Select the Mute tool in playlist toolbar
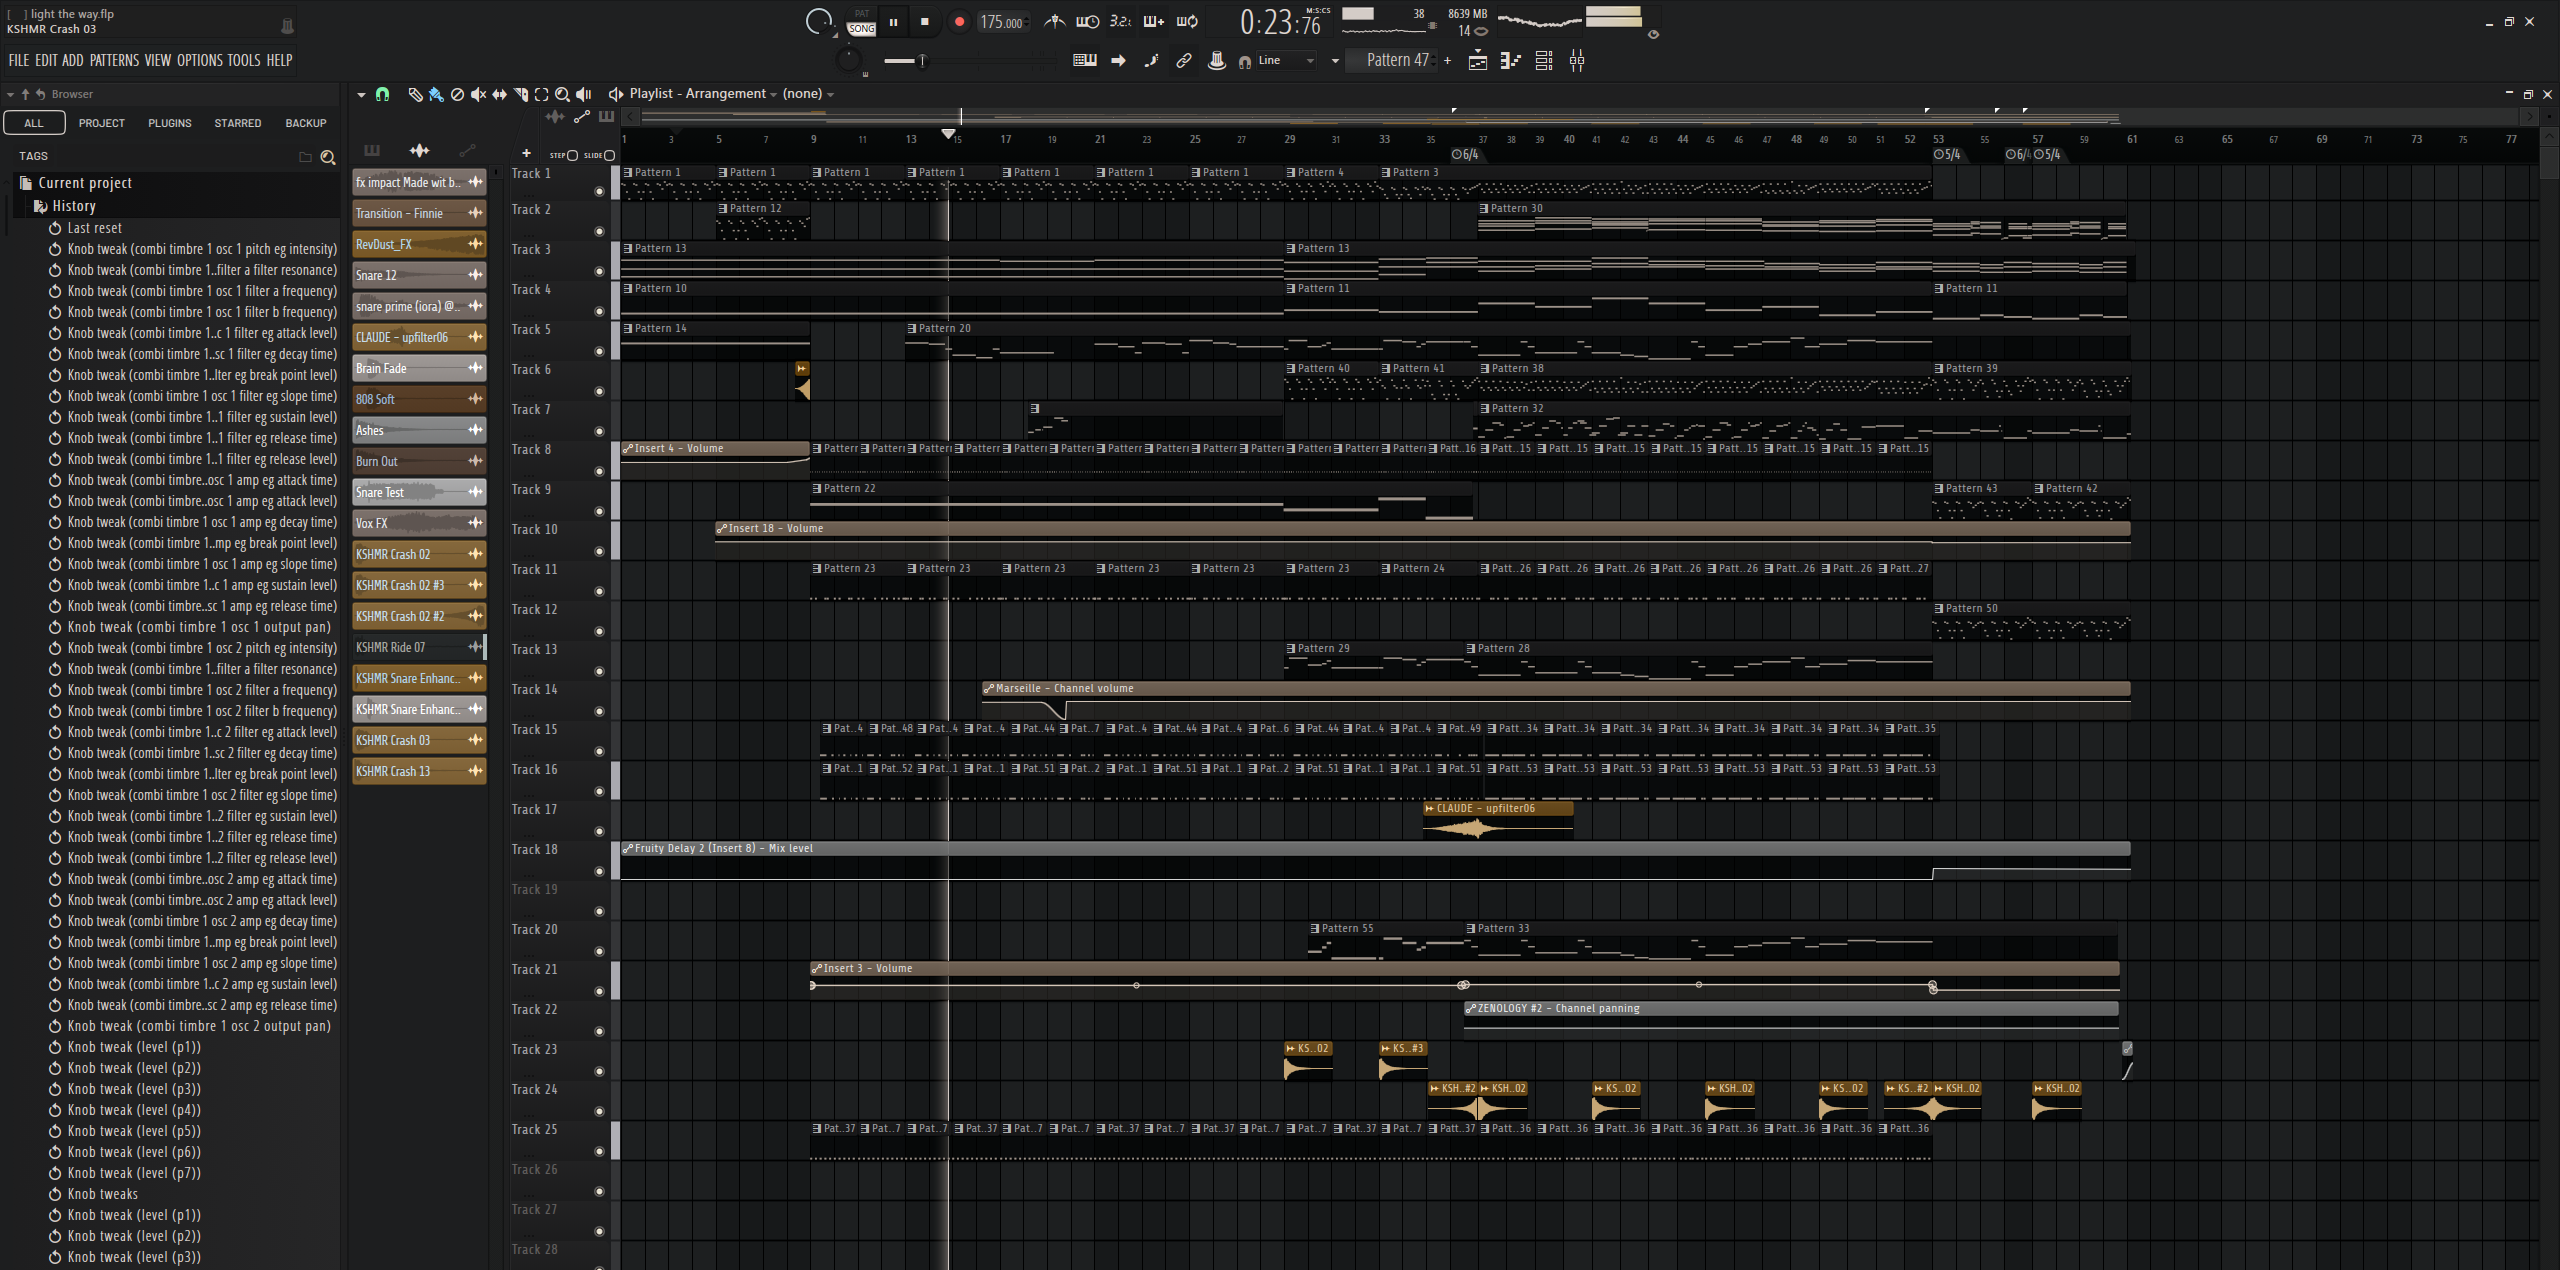2560x1270 pixels. pyautogui.click(x=478, y=94)
